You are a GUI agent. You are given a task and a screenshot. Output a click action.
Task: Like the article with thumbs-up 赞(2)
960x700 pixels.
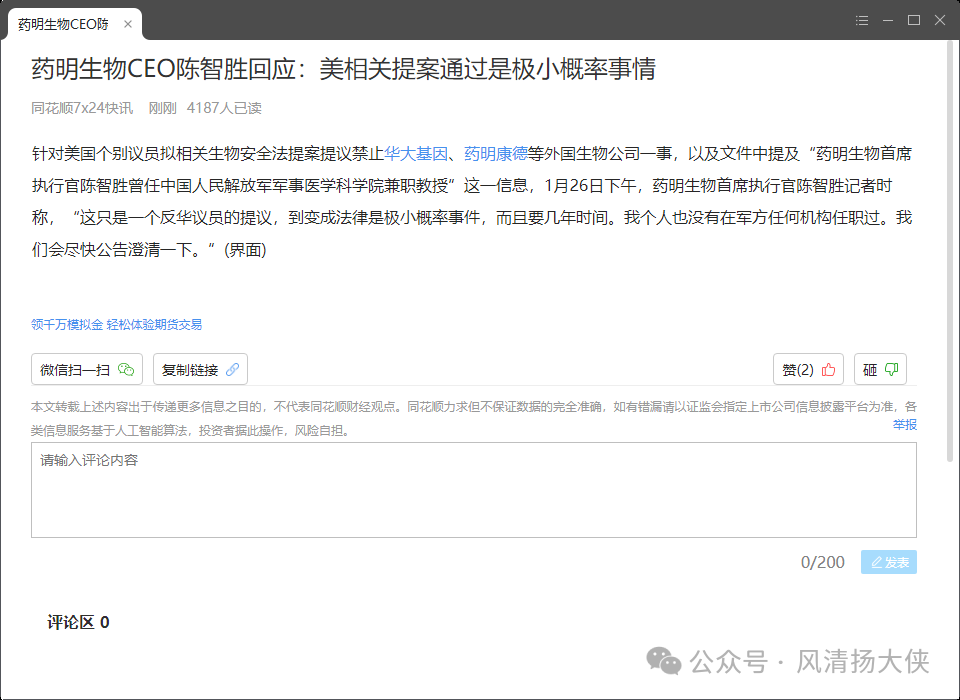808,370
